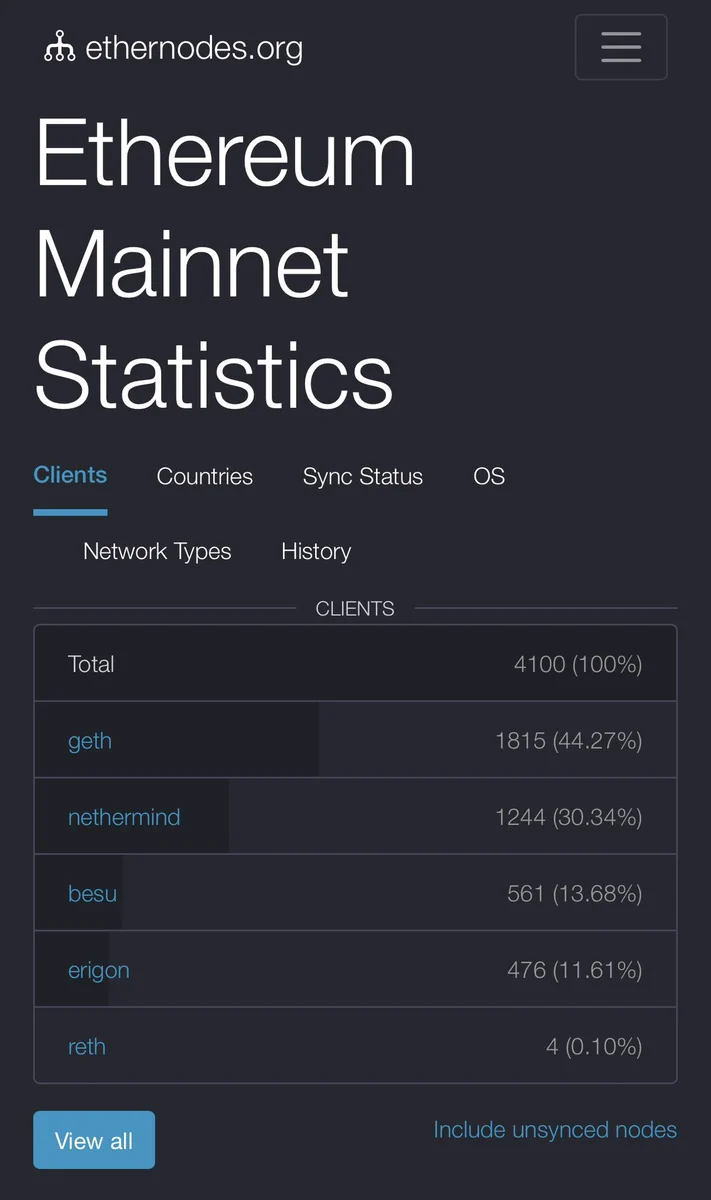Open the Network Types tab

(x=157, y=552)
